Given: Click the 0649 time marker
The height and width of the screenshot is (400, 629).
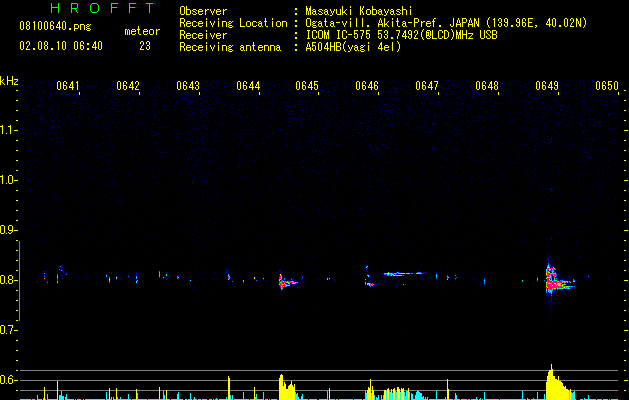Looking at the screenshot, I should click(547, 86).
